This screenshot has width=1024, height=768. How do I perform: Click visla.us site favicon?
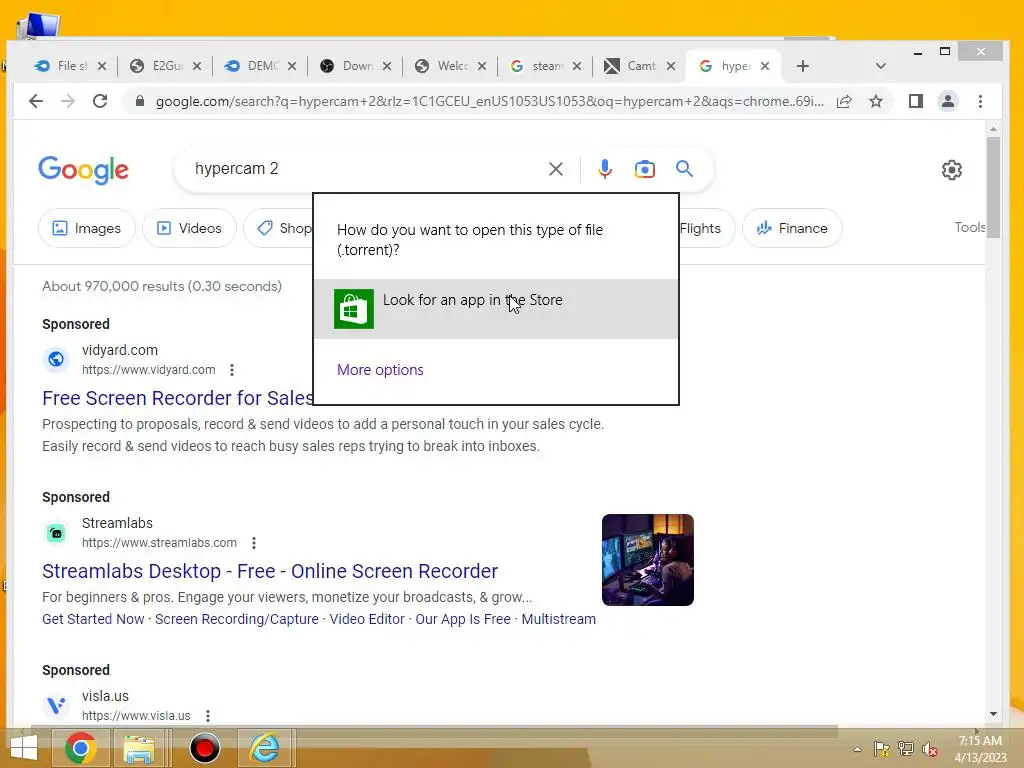coord(56,705)
